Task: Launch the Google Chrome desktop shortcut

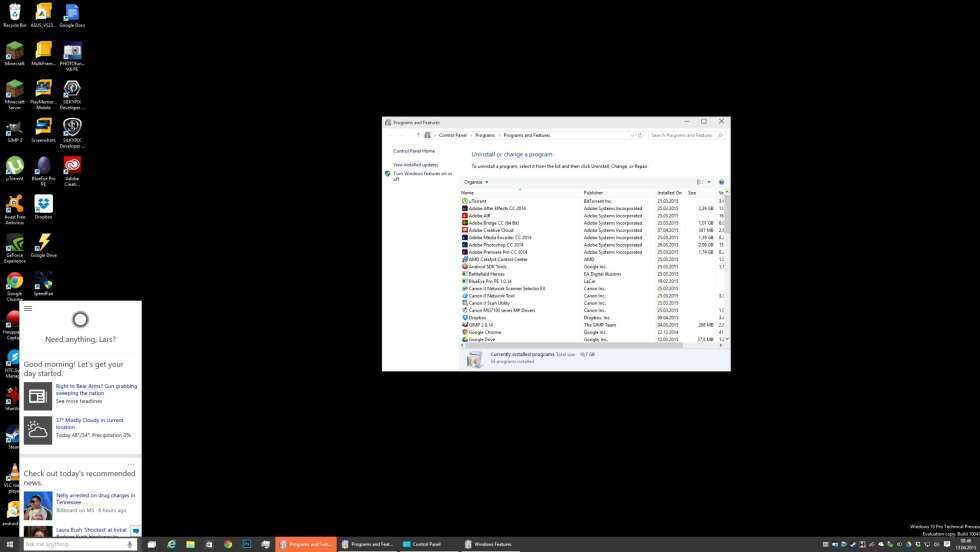Action: (x=14, y=286)
